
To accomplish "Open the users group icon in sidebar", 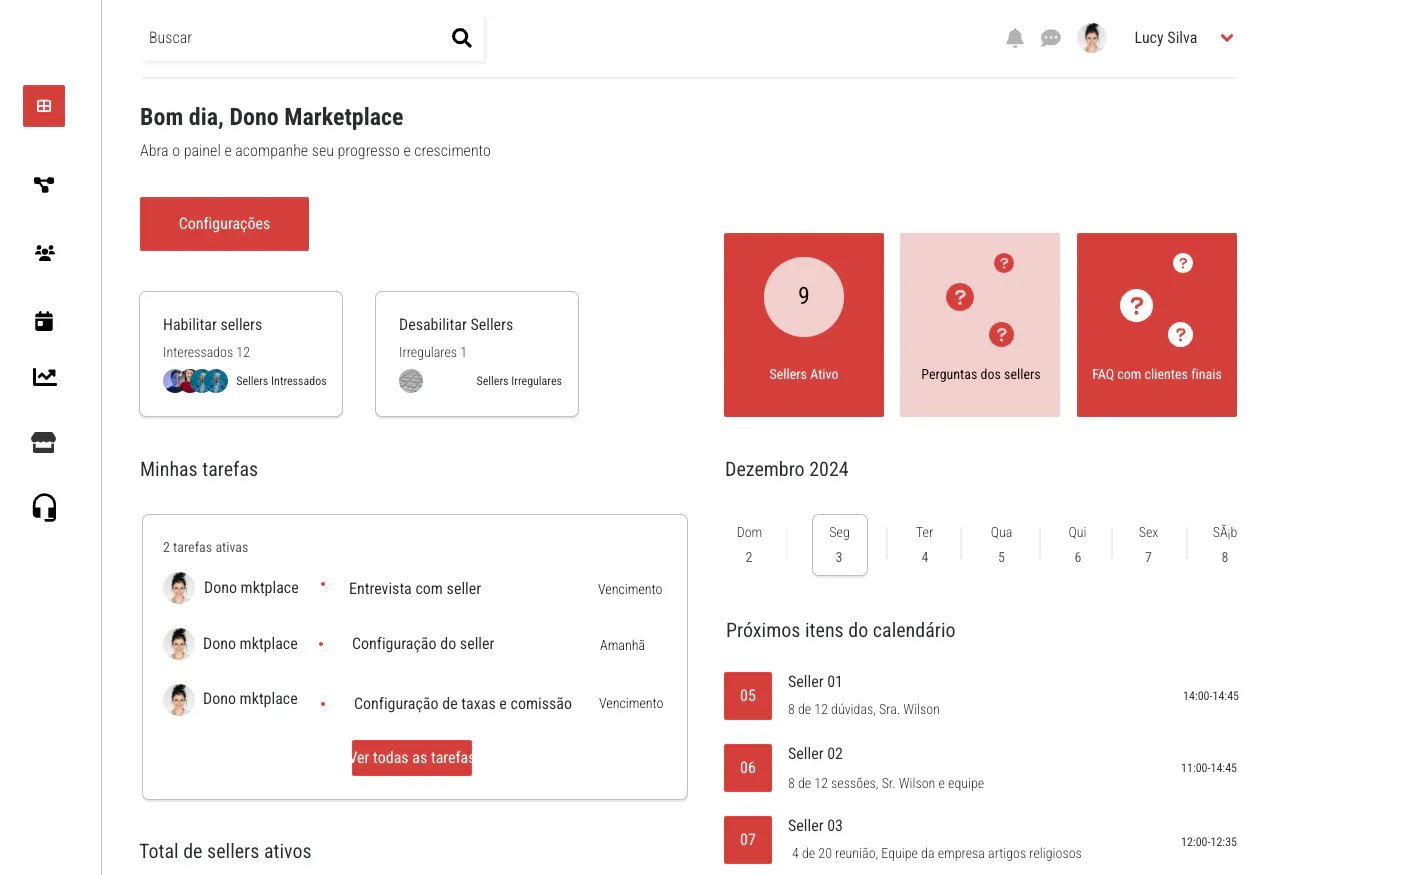I will click(44, 253).
